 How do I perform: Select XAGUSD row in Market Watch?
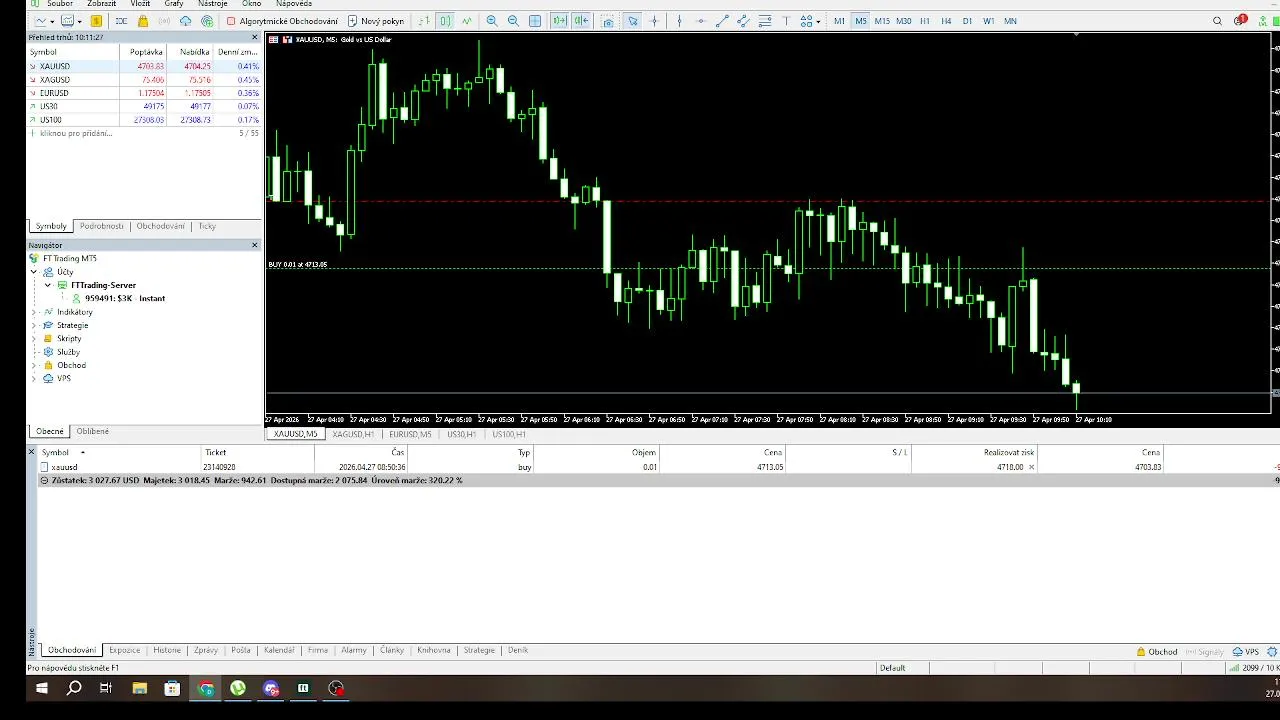click(146, 79)
